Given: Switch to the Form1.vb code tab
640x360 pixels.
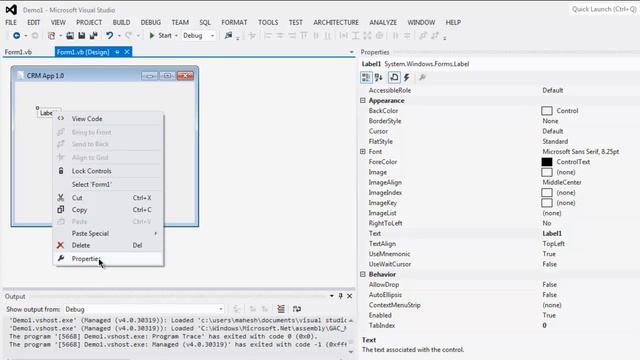Looking at the screenshot, I should [18, 52].
